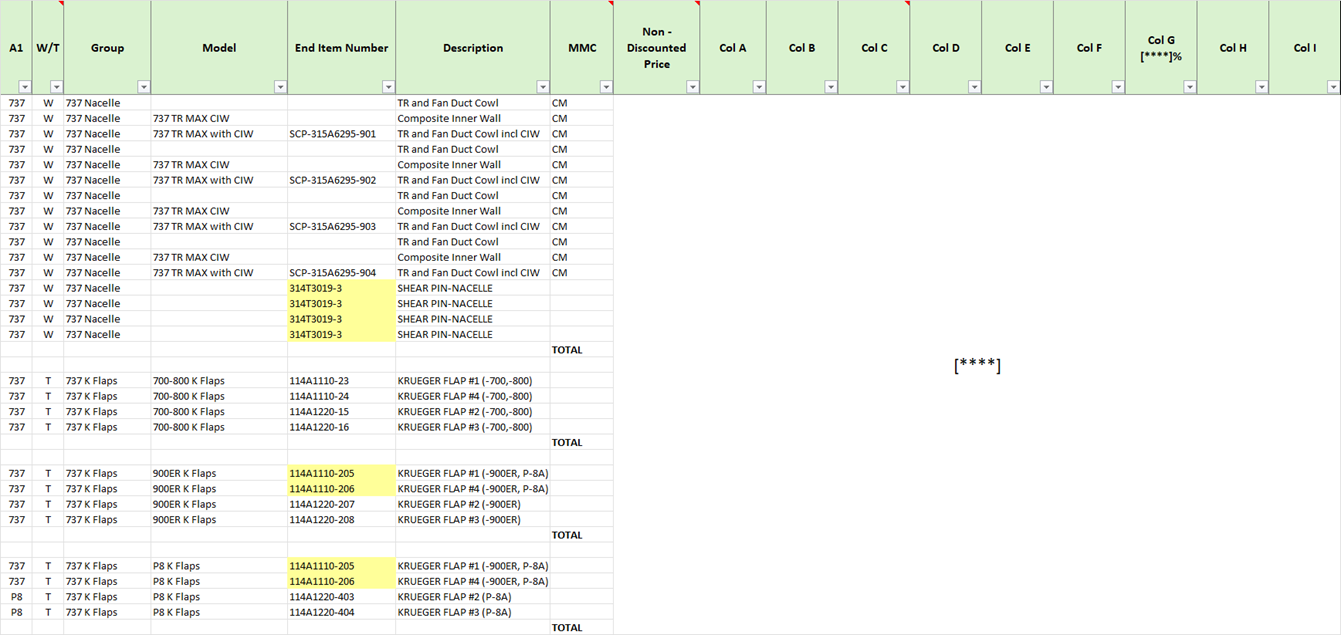Click the redacted [****] text in the price area
The width and height of the screenshot is (1341, 635).
tap(977, 365)
